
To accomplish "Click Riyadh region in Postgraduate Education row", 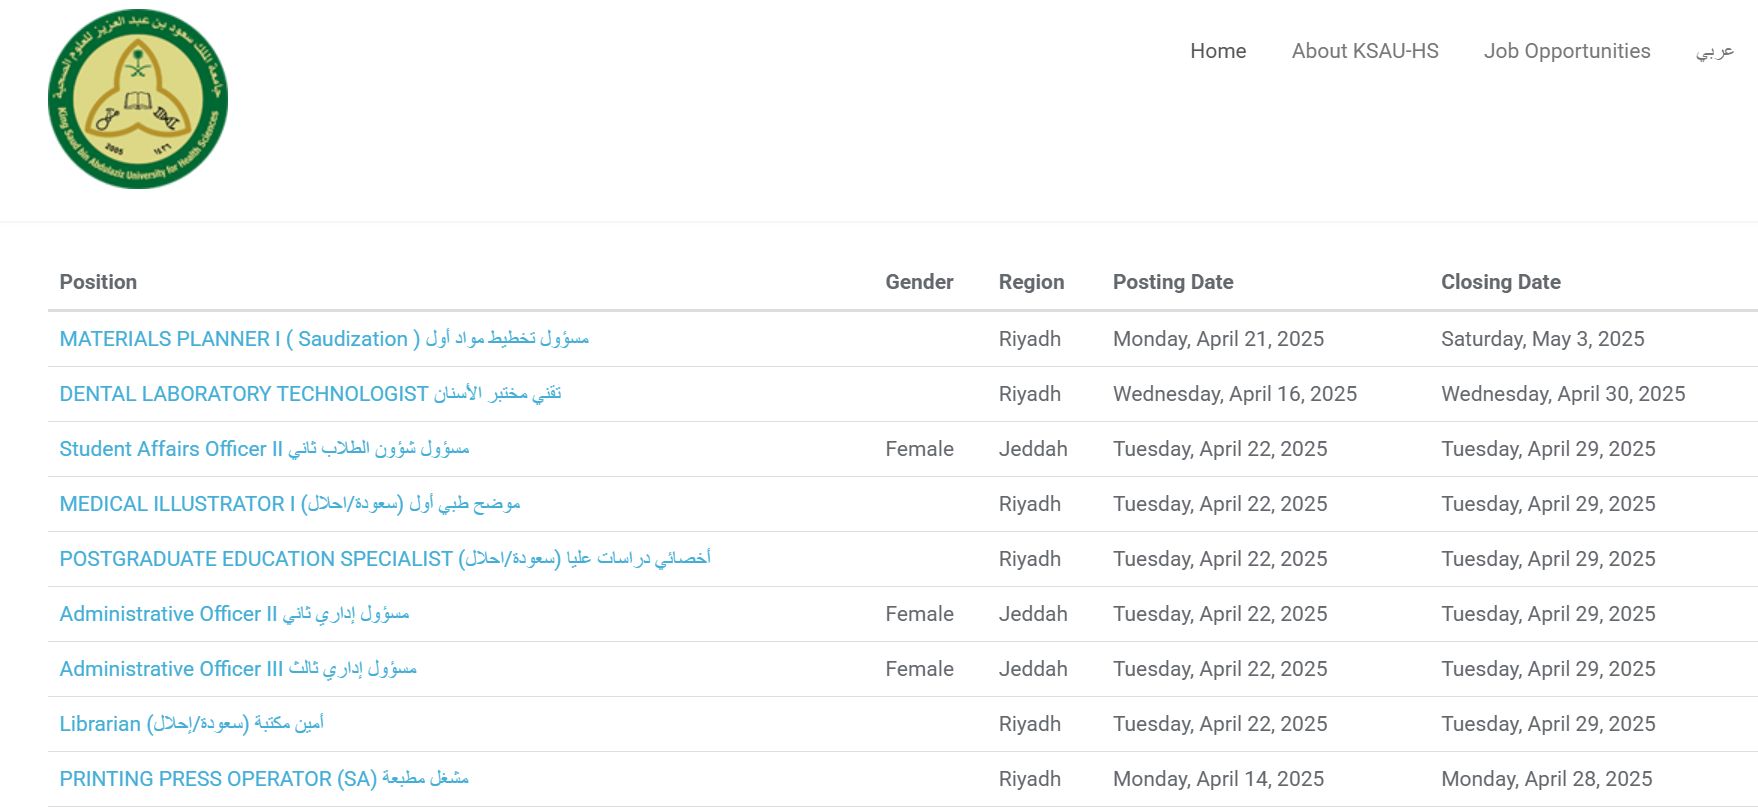I will (1029, 559).
